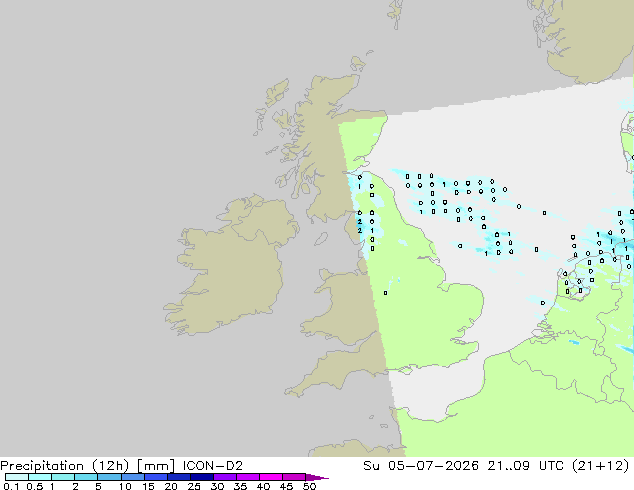Image resolution: width=634 pixels, height=490 pixels.
Task: Click the 'Precipitation (12h)' title text
Action: (x=65, y=466)
